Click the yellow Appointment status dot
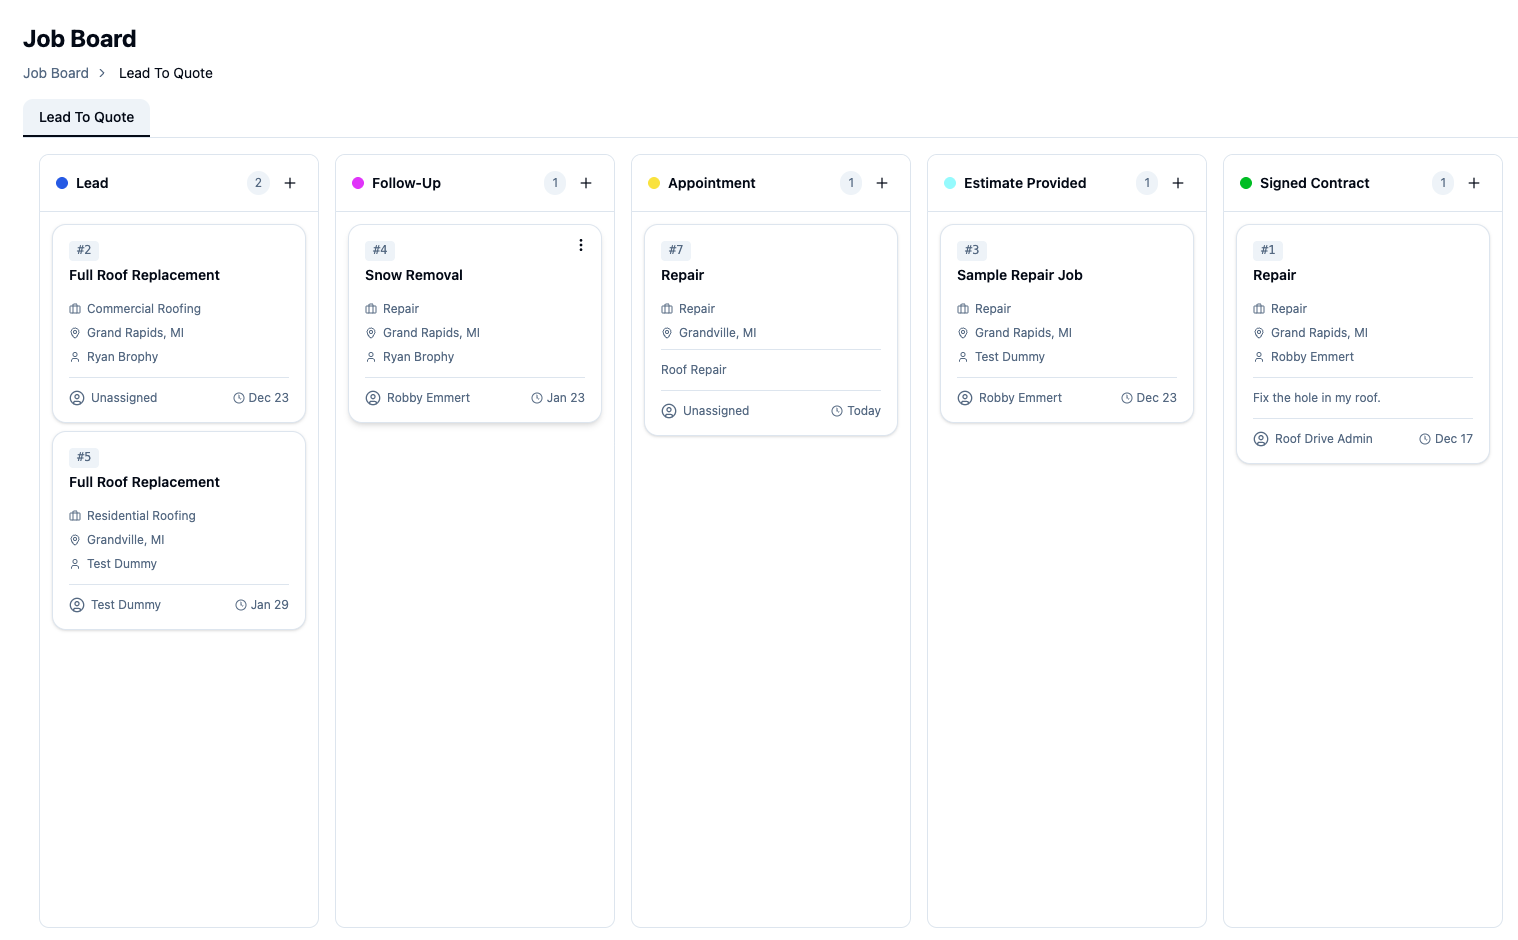 tap(654, 183)
